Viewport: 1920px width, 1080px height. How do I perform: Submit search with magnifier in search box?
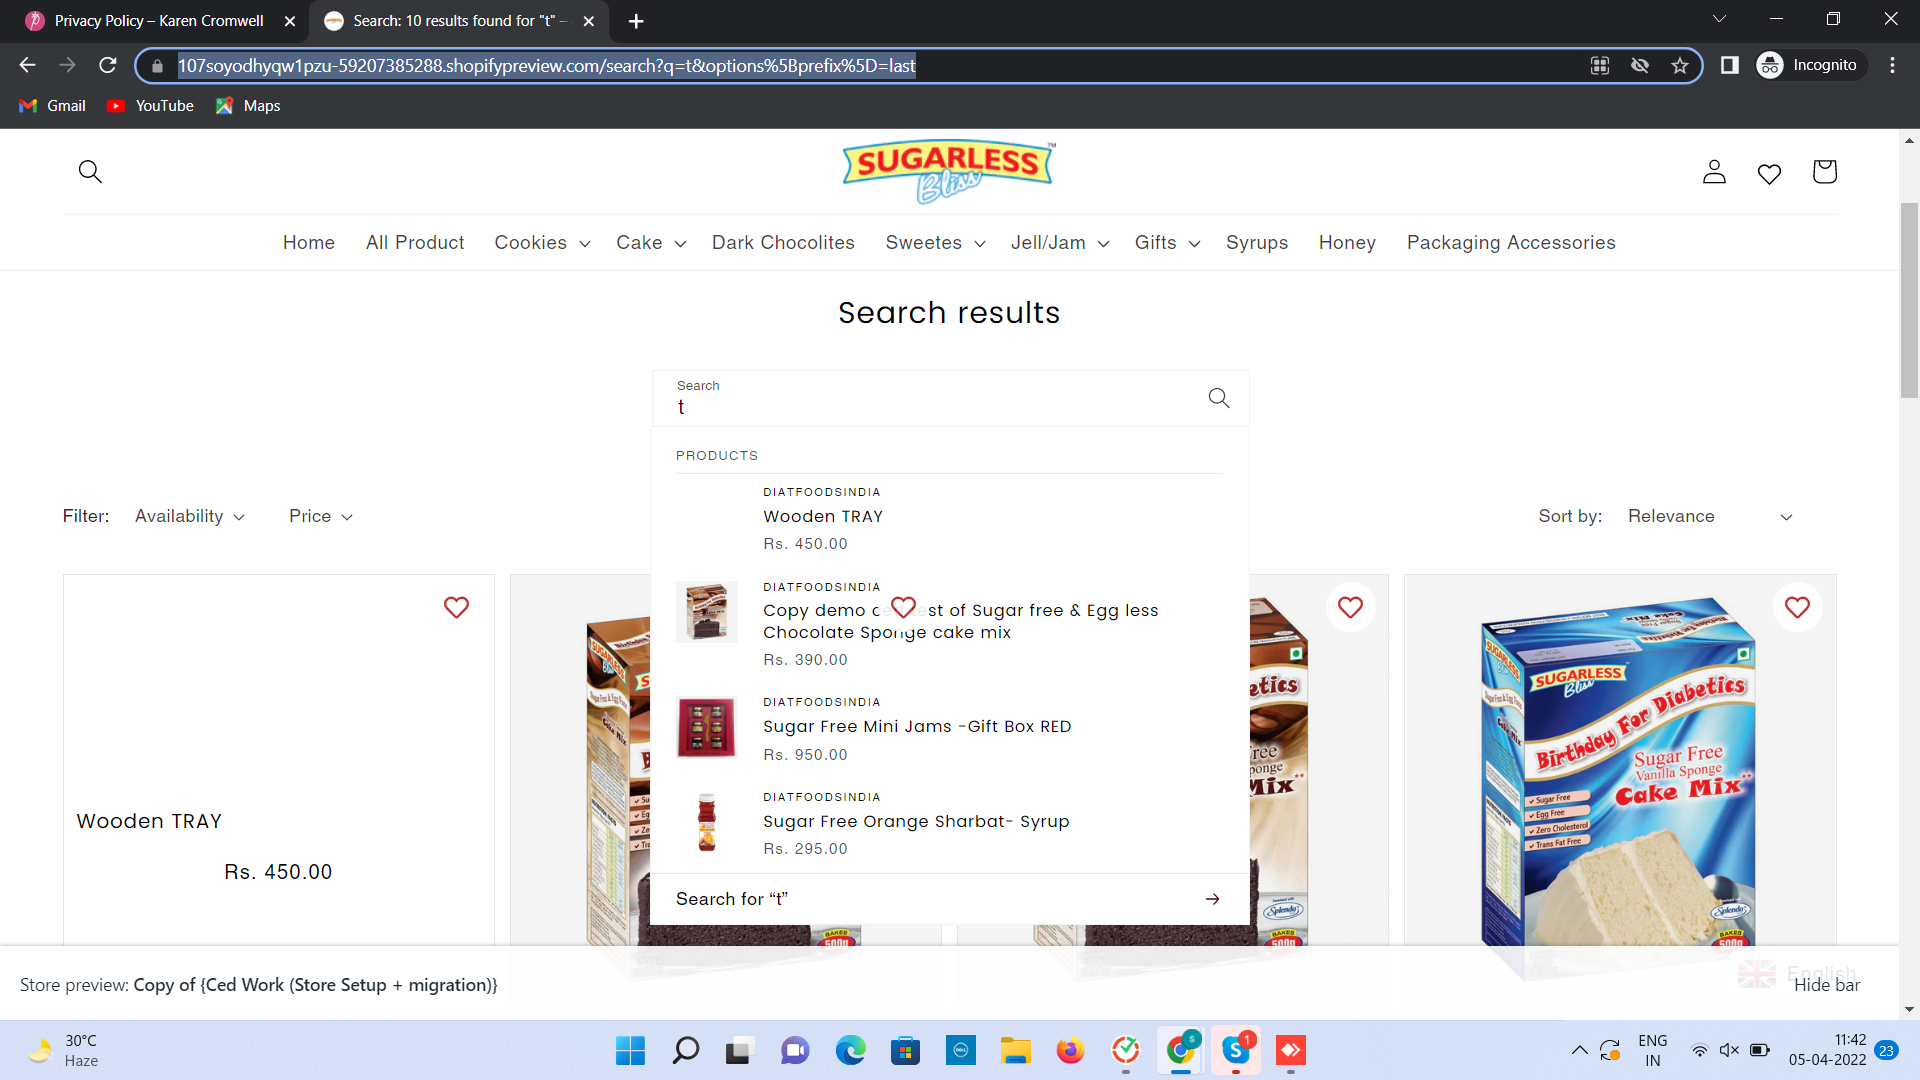click(1218, 398)
